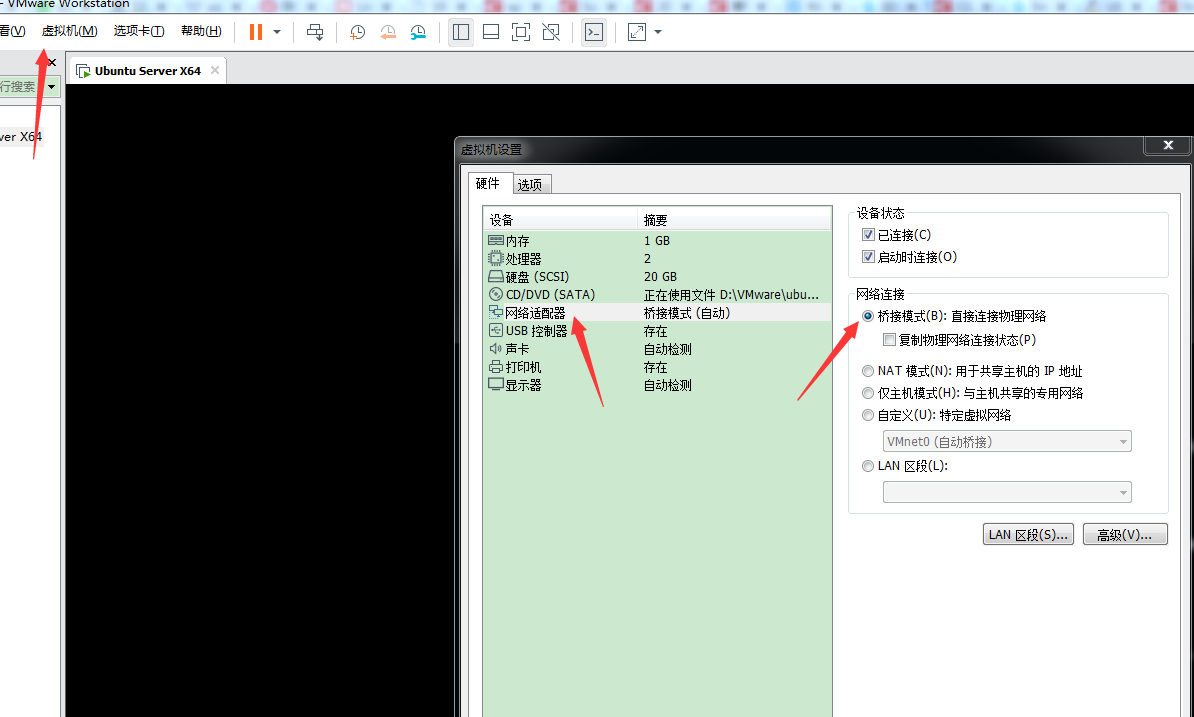Open the empty LAN 区段 combo box
1194x717 pixels.
coord(1007,492)
